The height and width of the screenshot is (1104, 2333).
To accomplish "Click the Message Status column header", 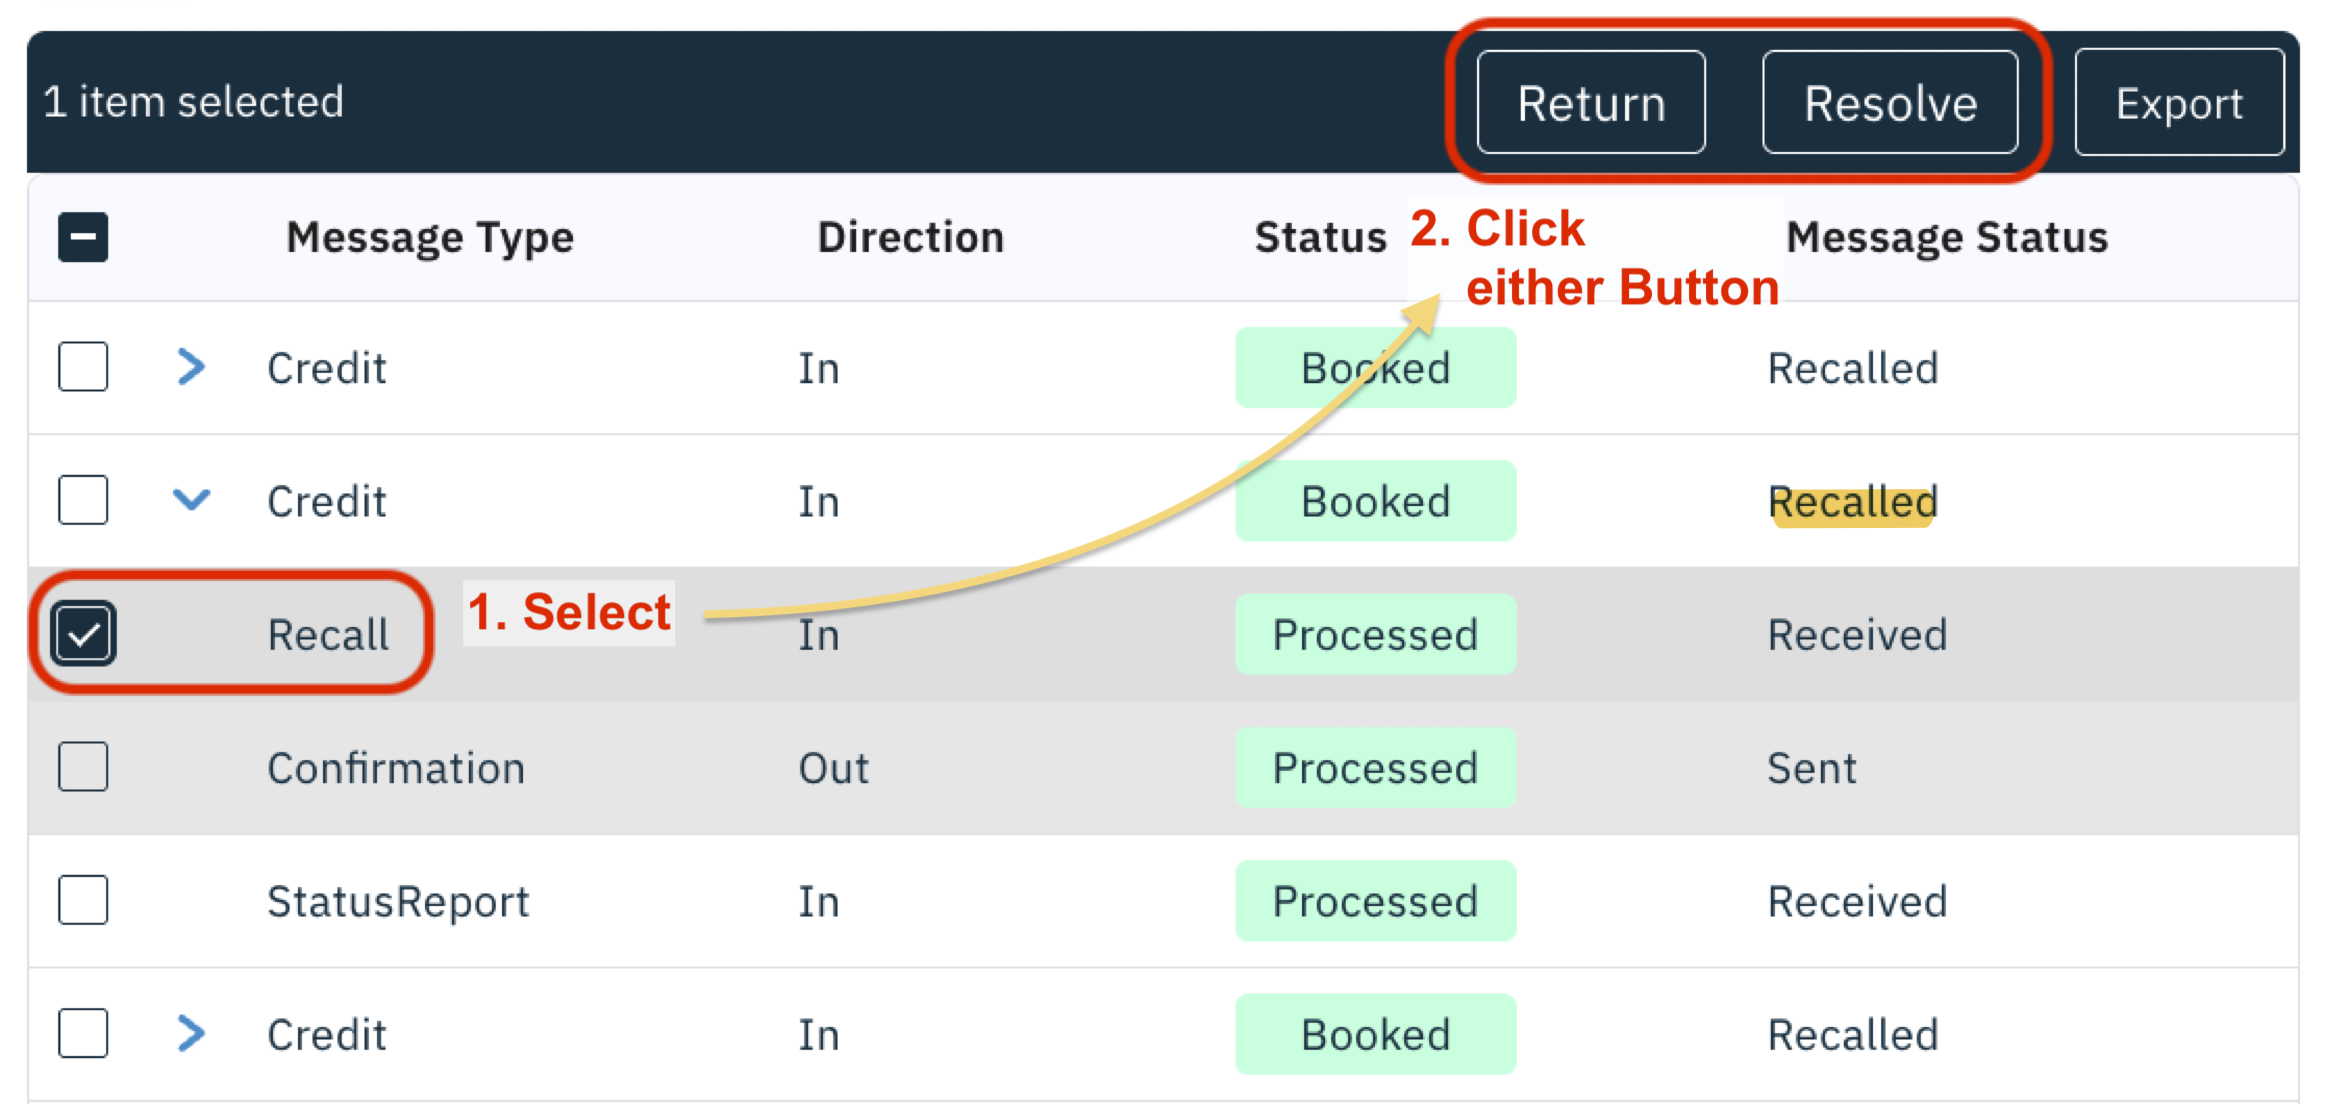I will coord(1946,238).
